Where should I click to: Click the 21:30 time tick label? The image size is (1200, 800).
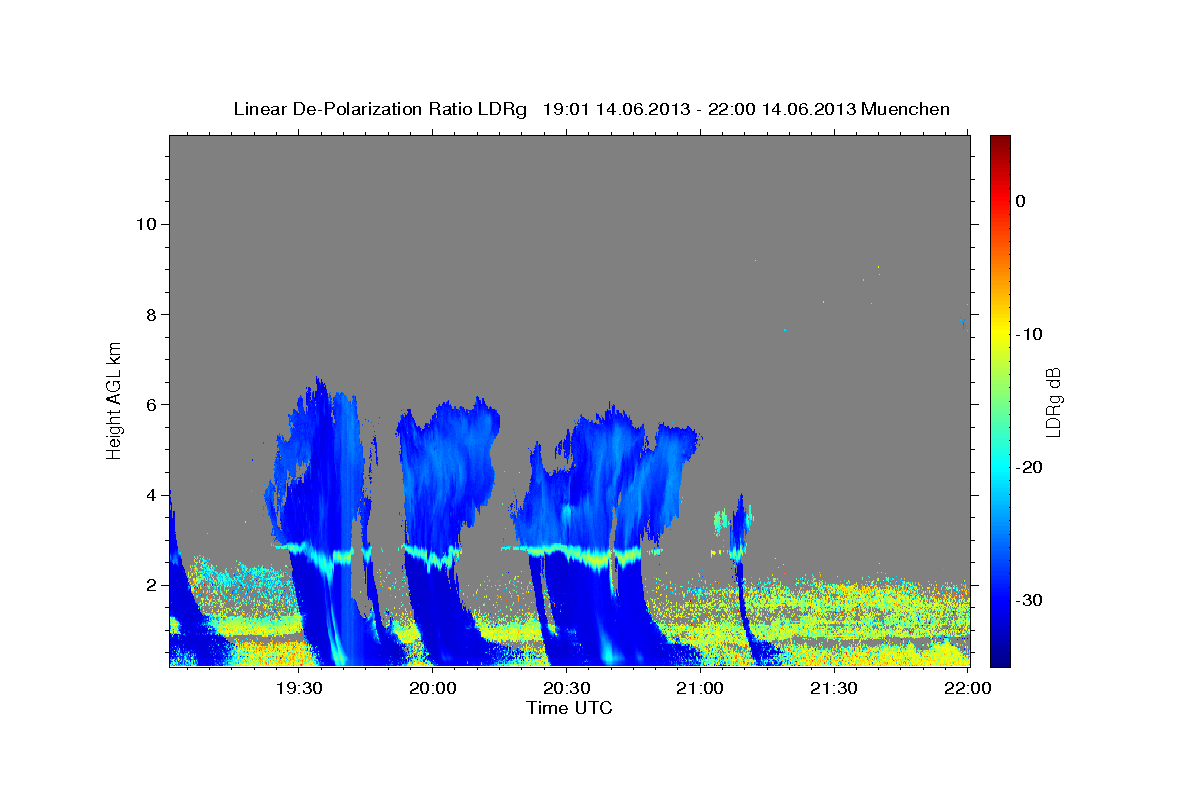click(x=833, y=689)
